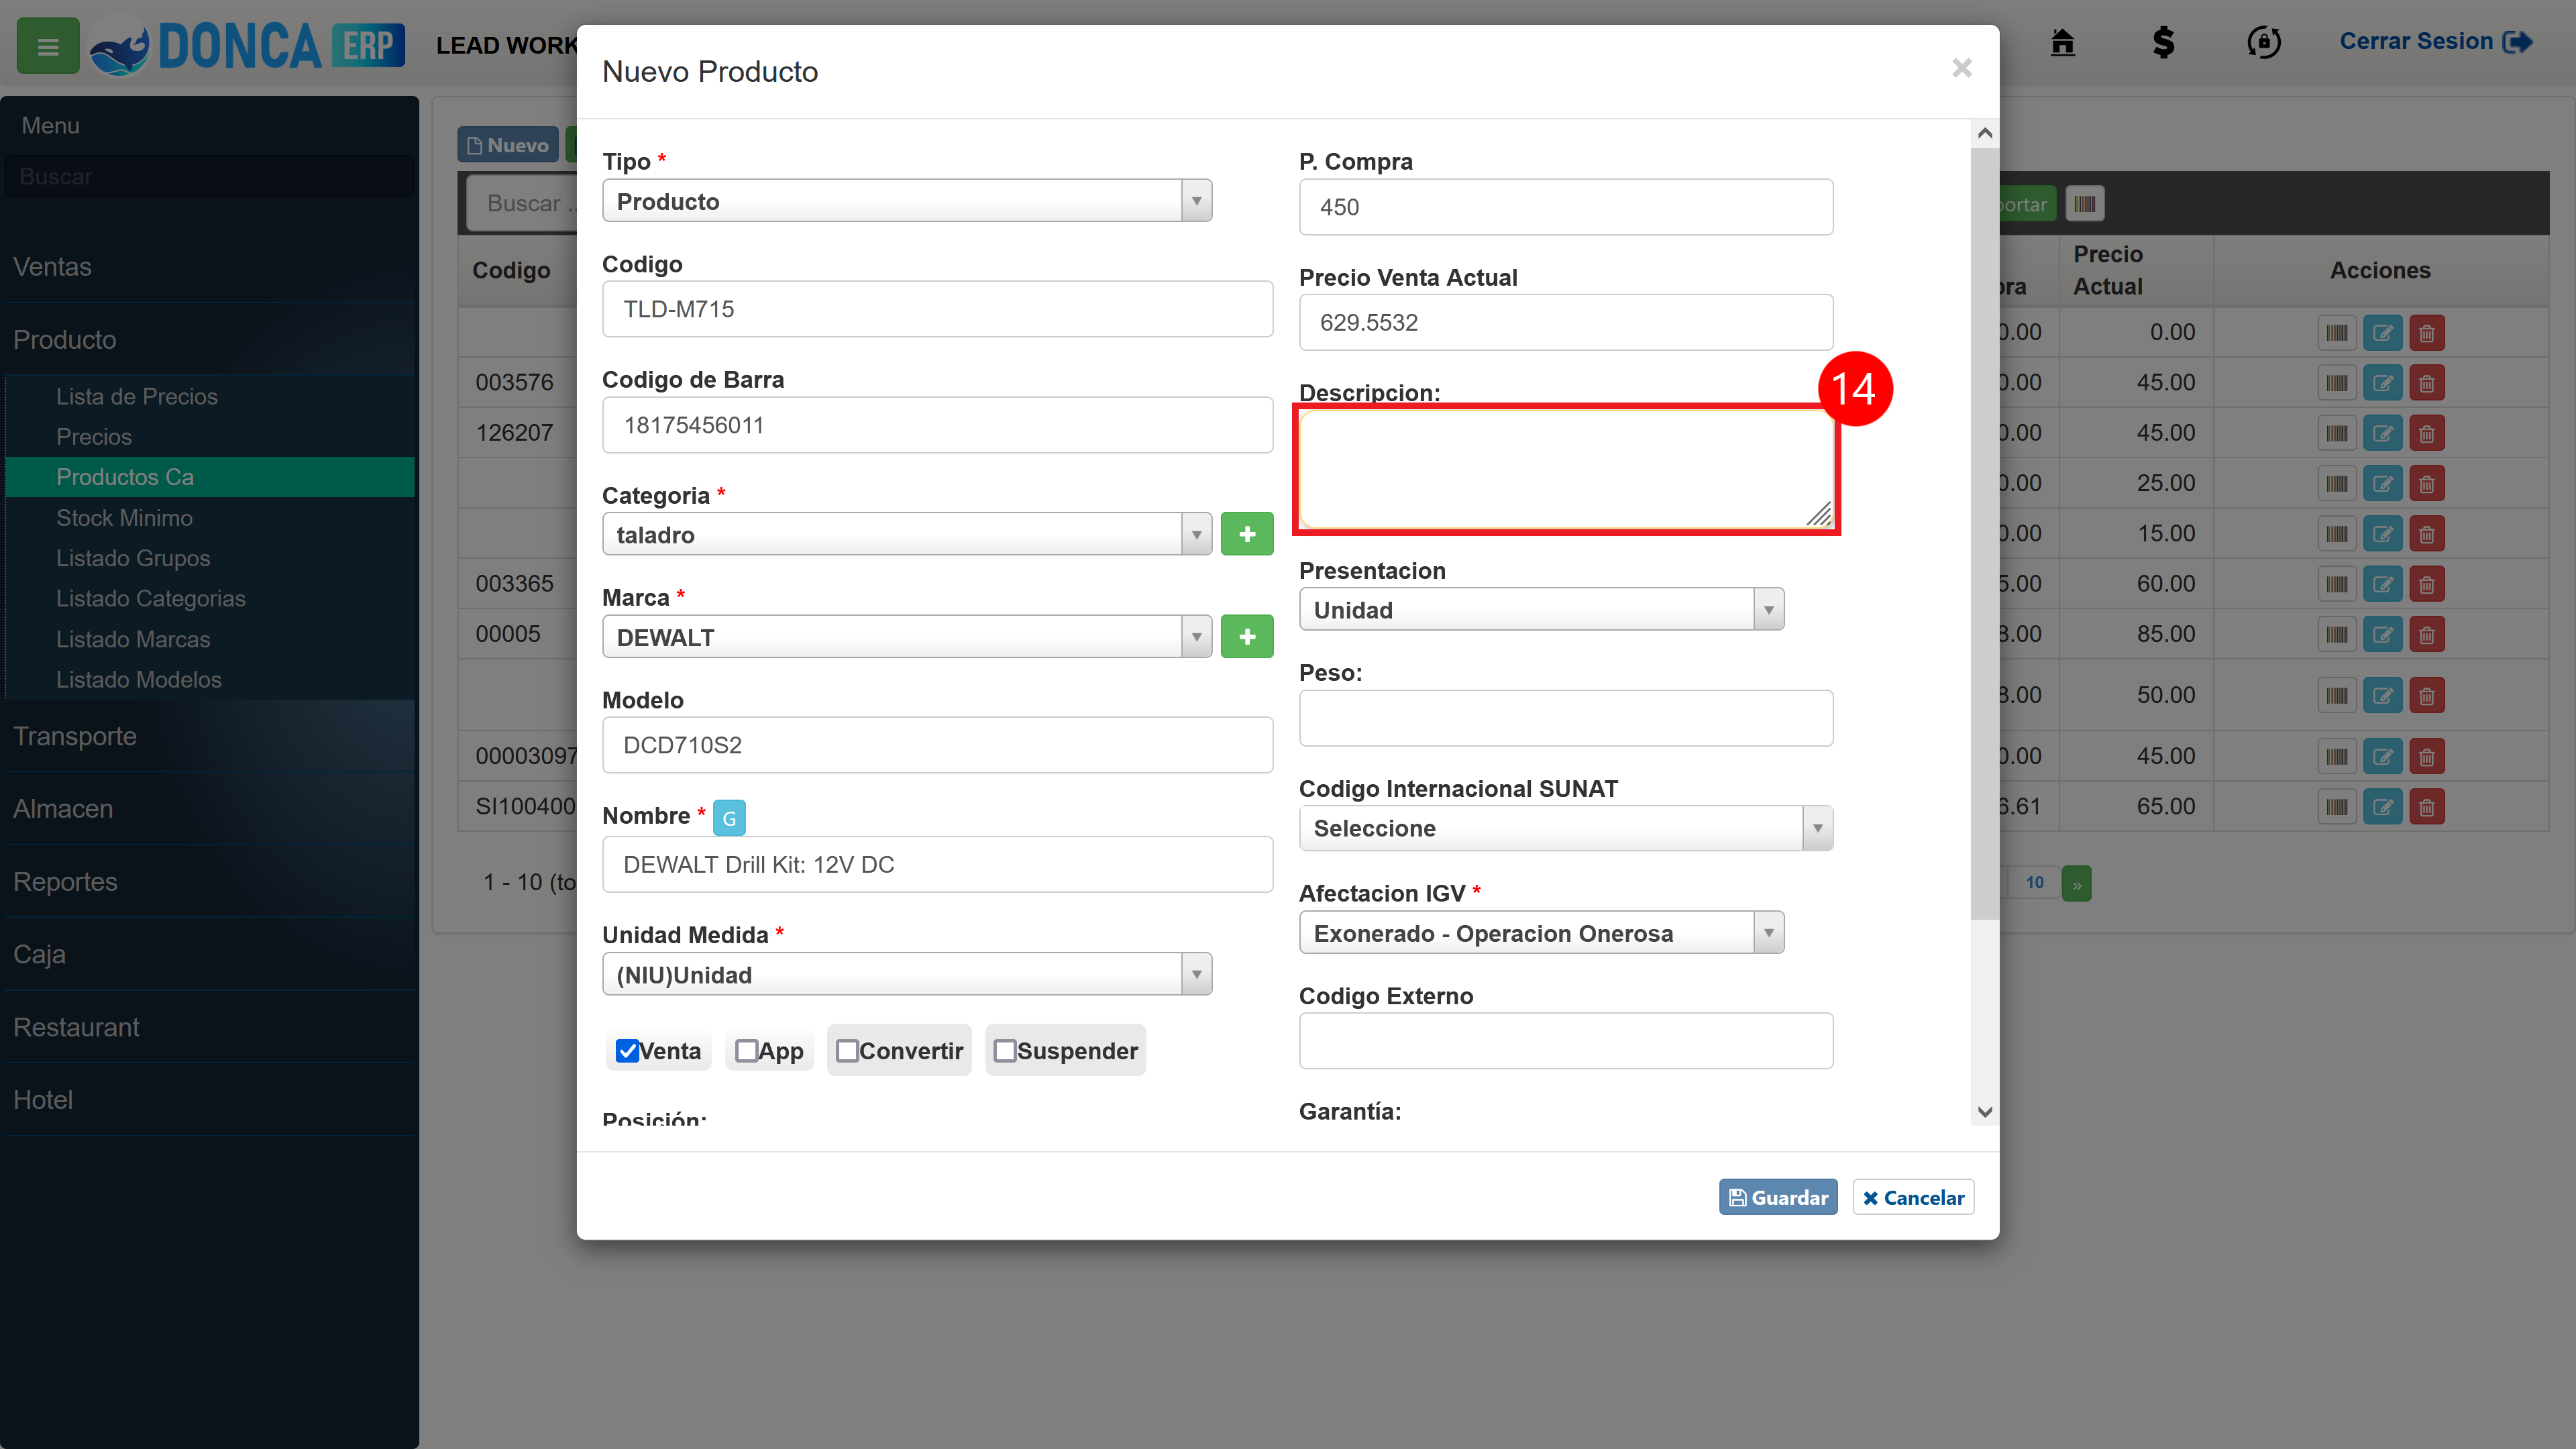
Task: Open the Almacen menu section
Action: pyautogui.click(x=209, y=809)
